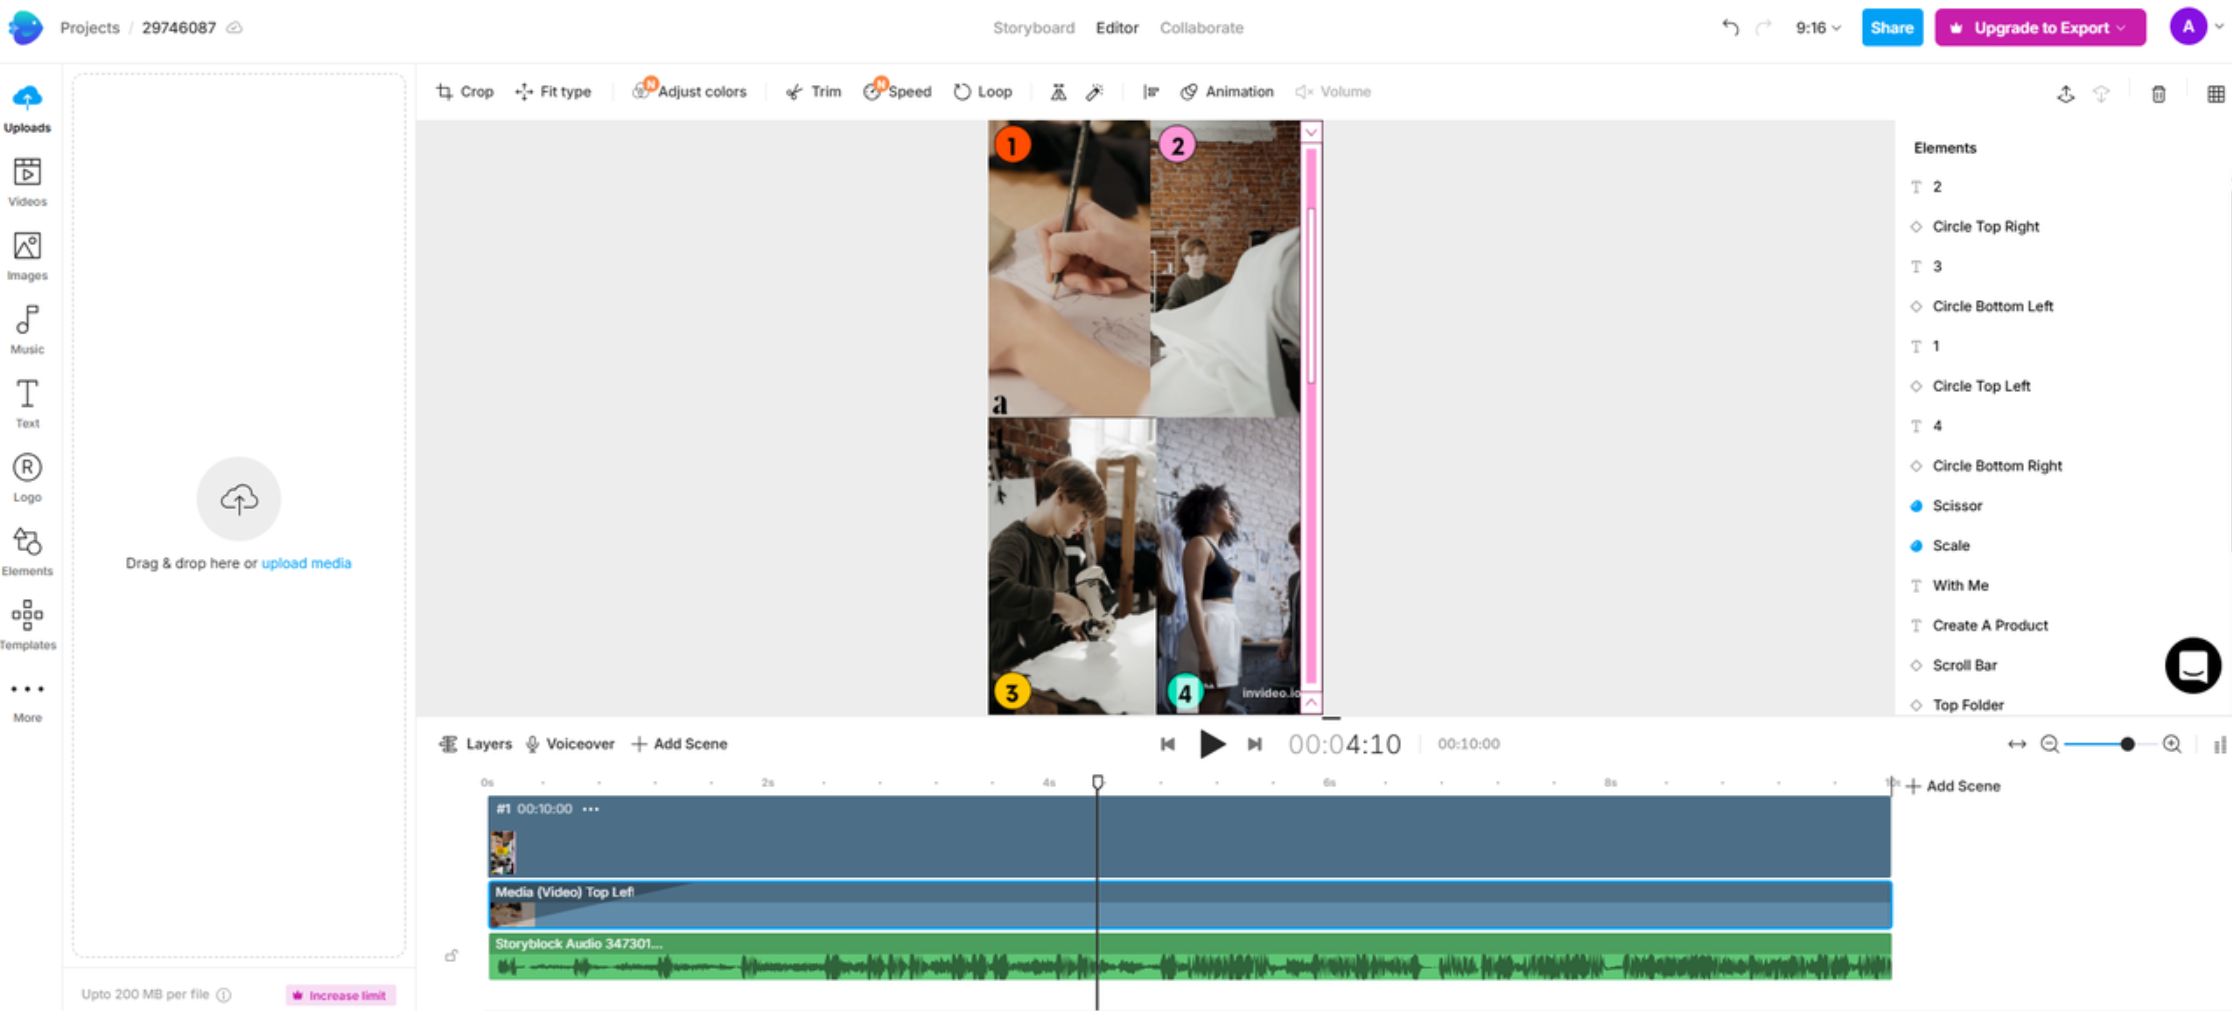Click the flip/mirror icon in toolbar
The width and height of the screenshot is (2232, 1011).
[x=1058, y=92]
